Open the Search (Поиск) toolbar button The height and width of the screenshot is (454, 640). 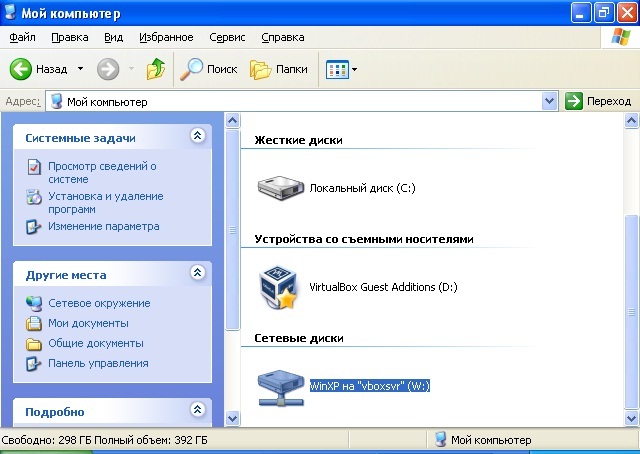tap(208, 70)
